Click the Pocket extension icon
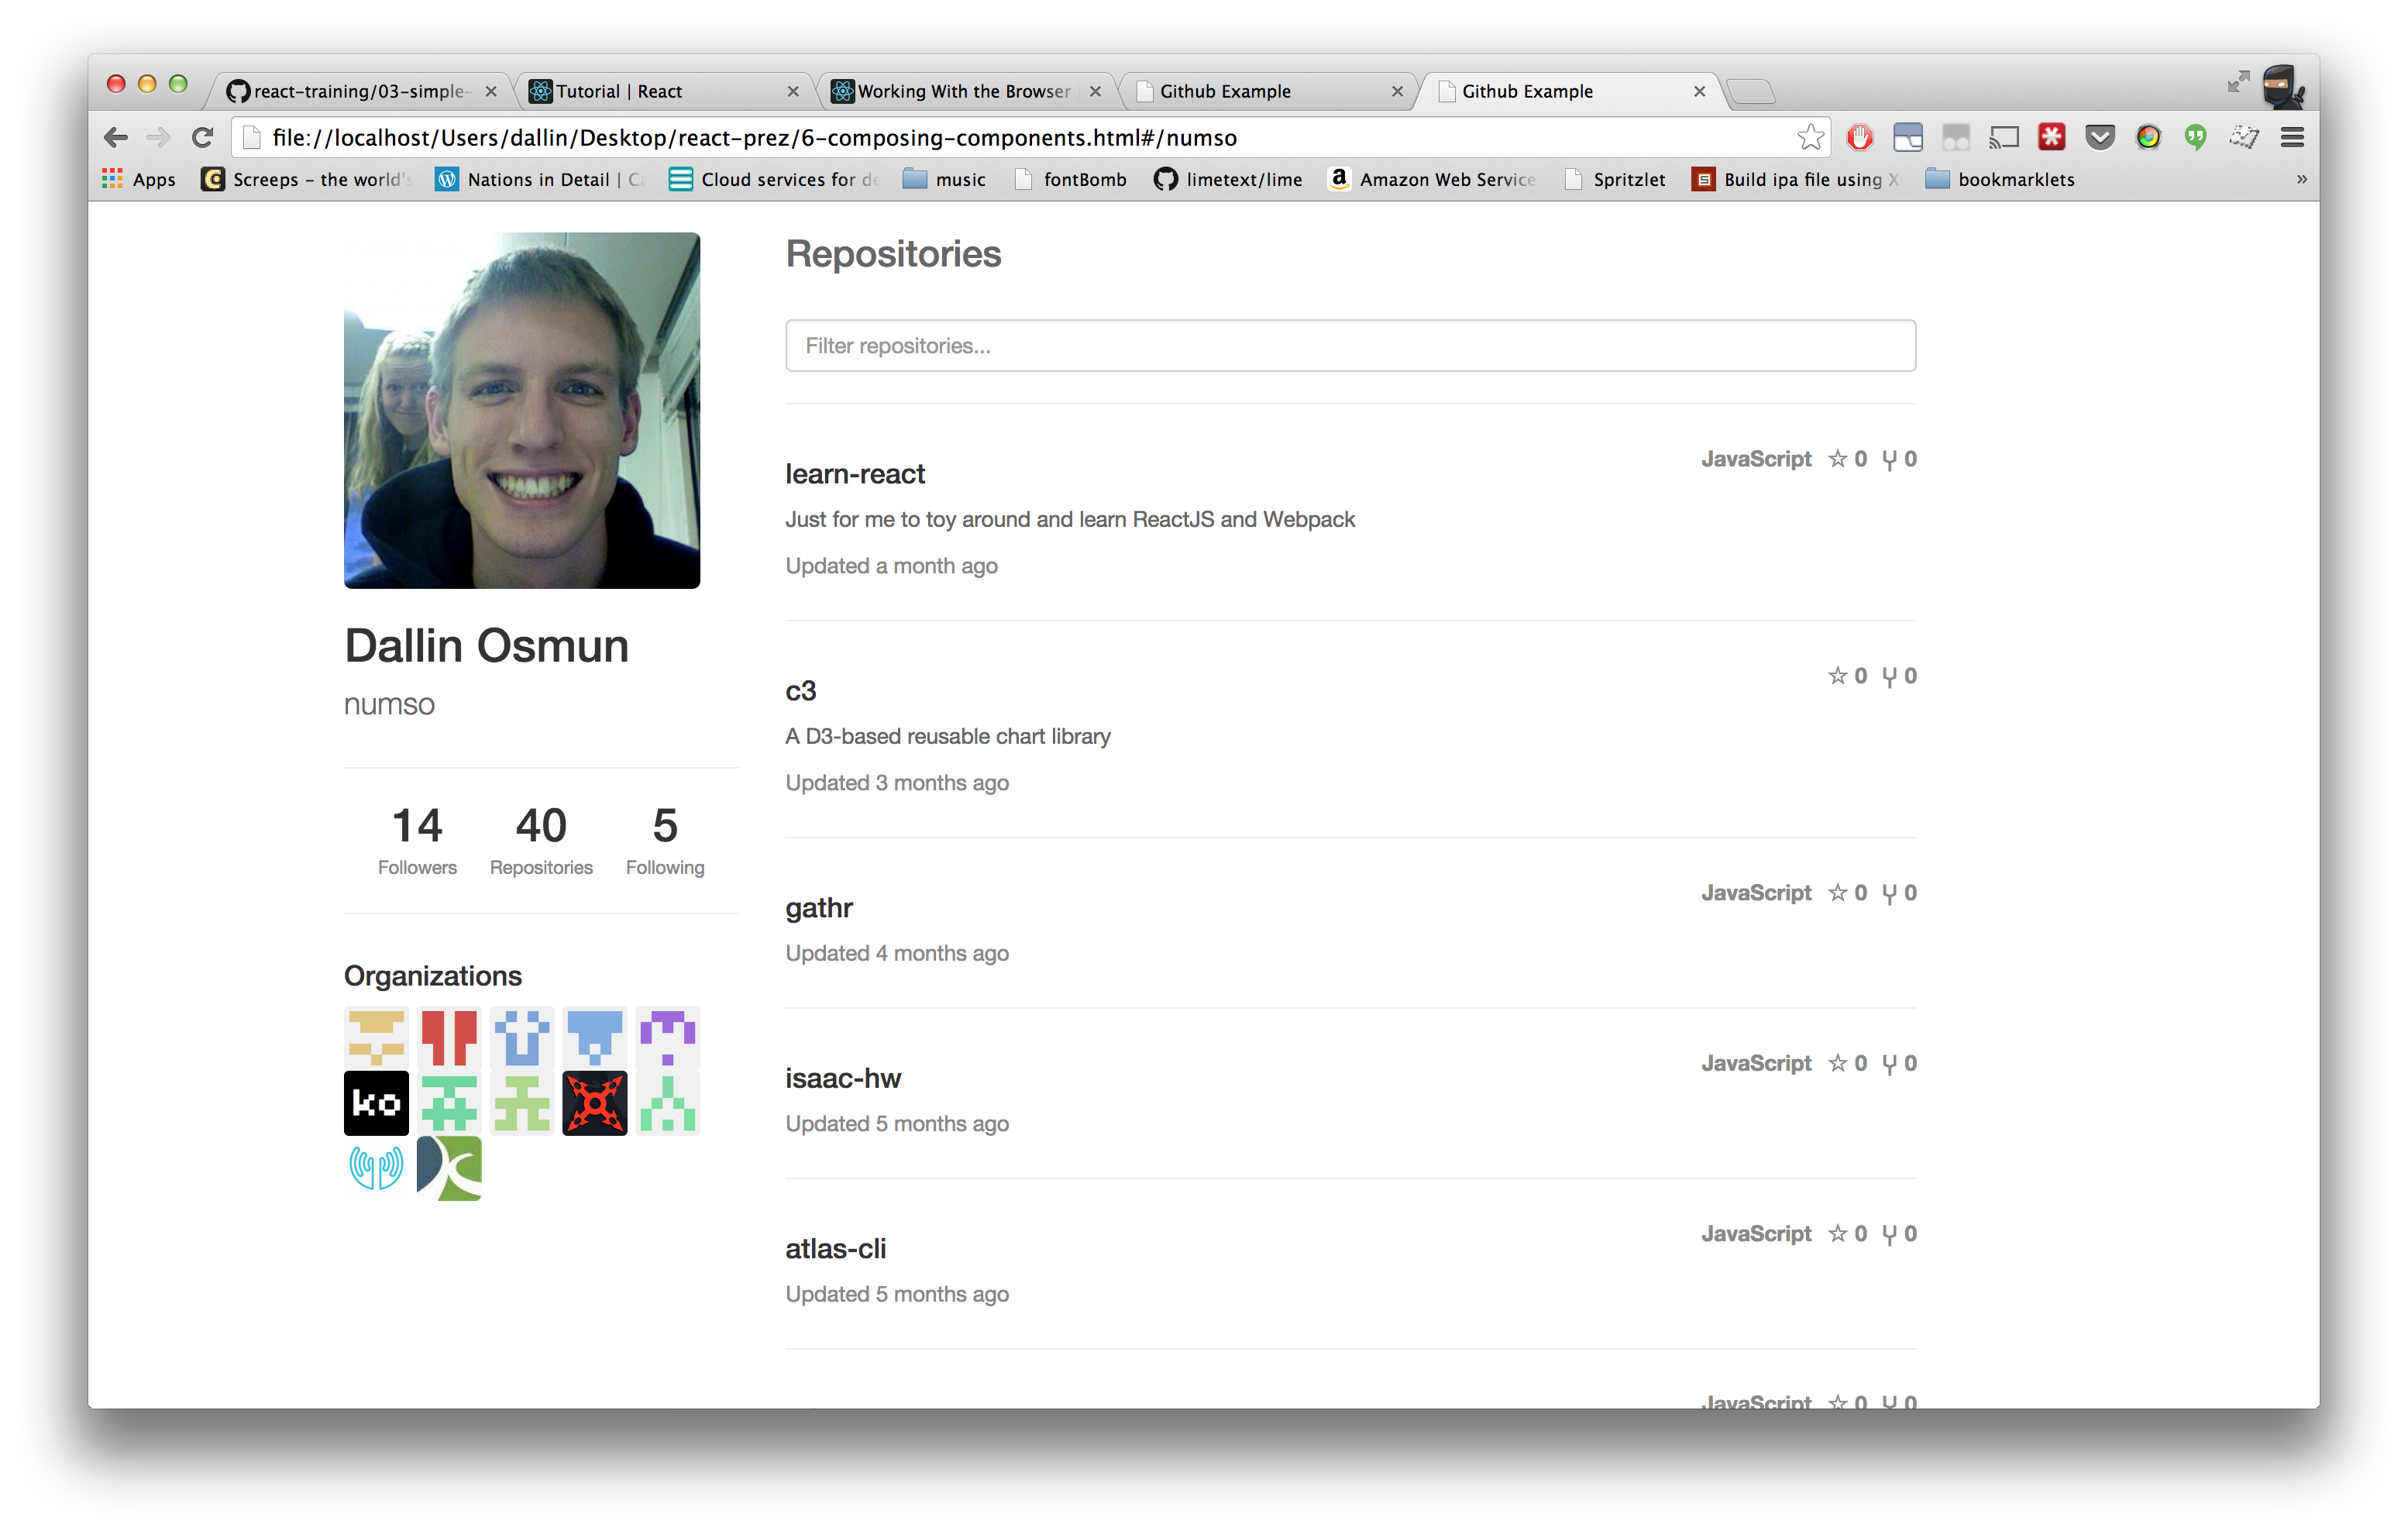The width and height of the screenshot is (2408, 1531). pyautogui.click(x=2099, y=137)
